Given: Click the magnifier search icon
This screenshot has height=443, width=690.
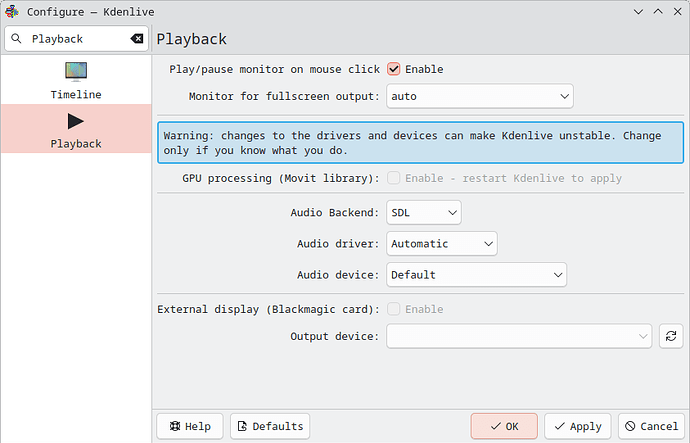Looking at the screenshot, I should [16, 39].
